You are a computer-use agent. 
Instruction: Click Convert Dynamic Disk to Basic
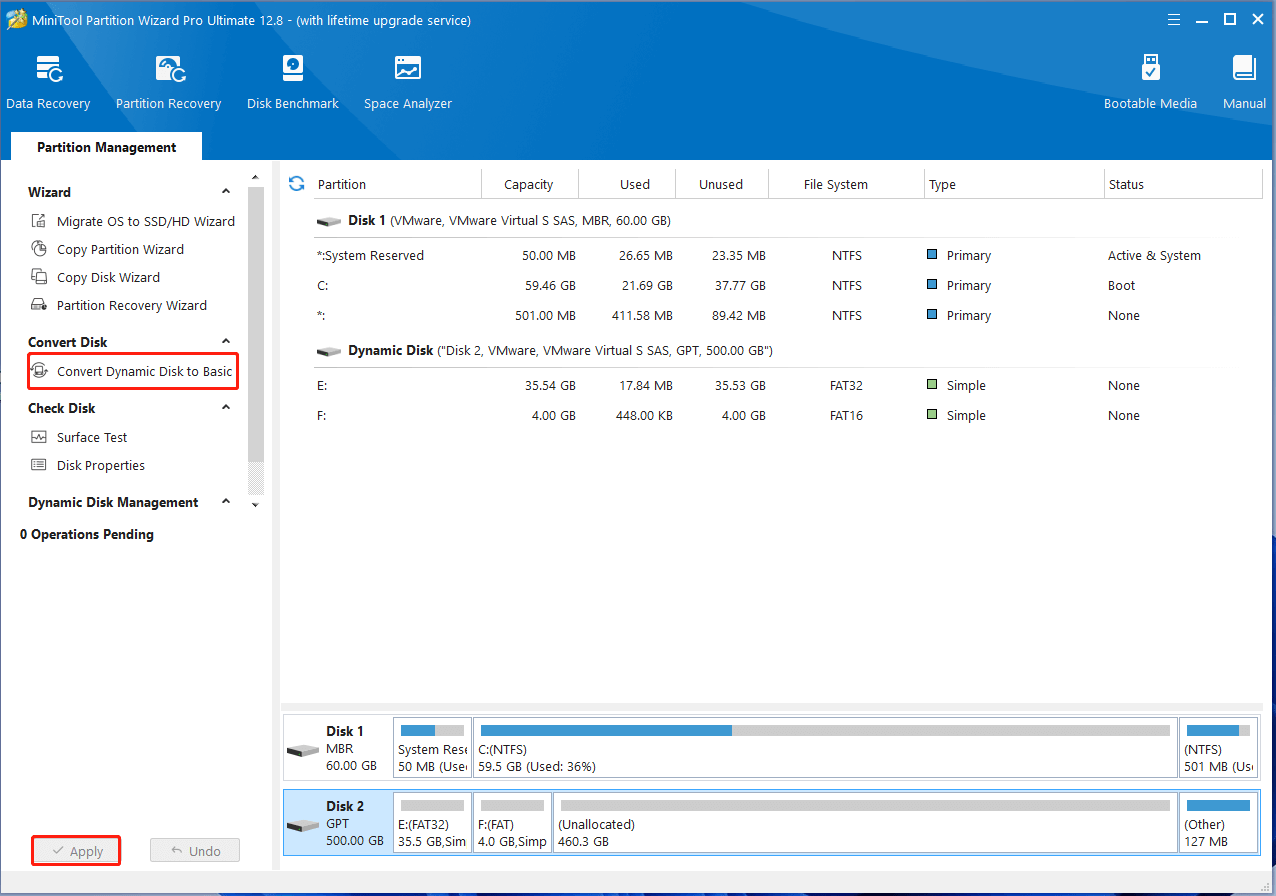point(144,371)
